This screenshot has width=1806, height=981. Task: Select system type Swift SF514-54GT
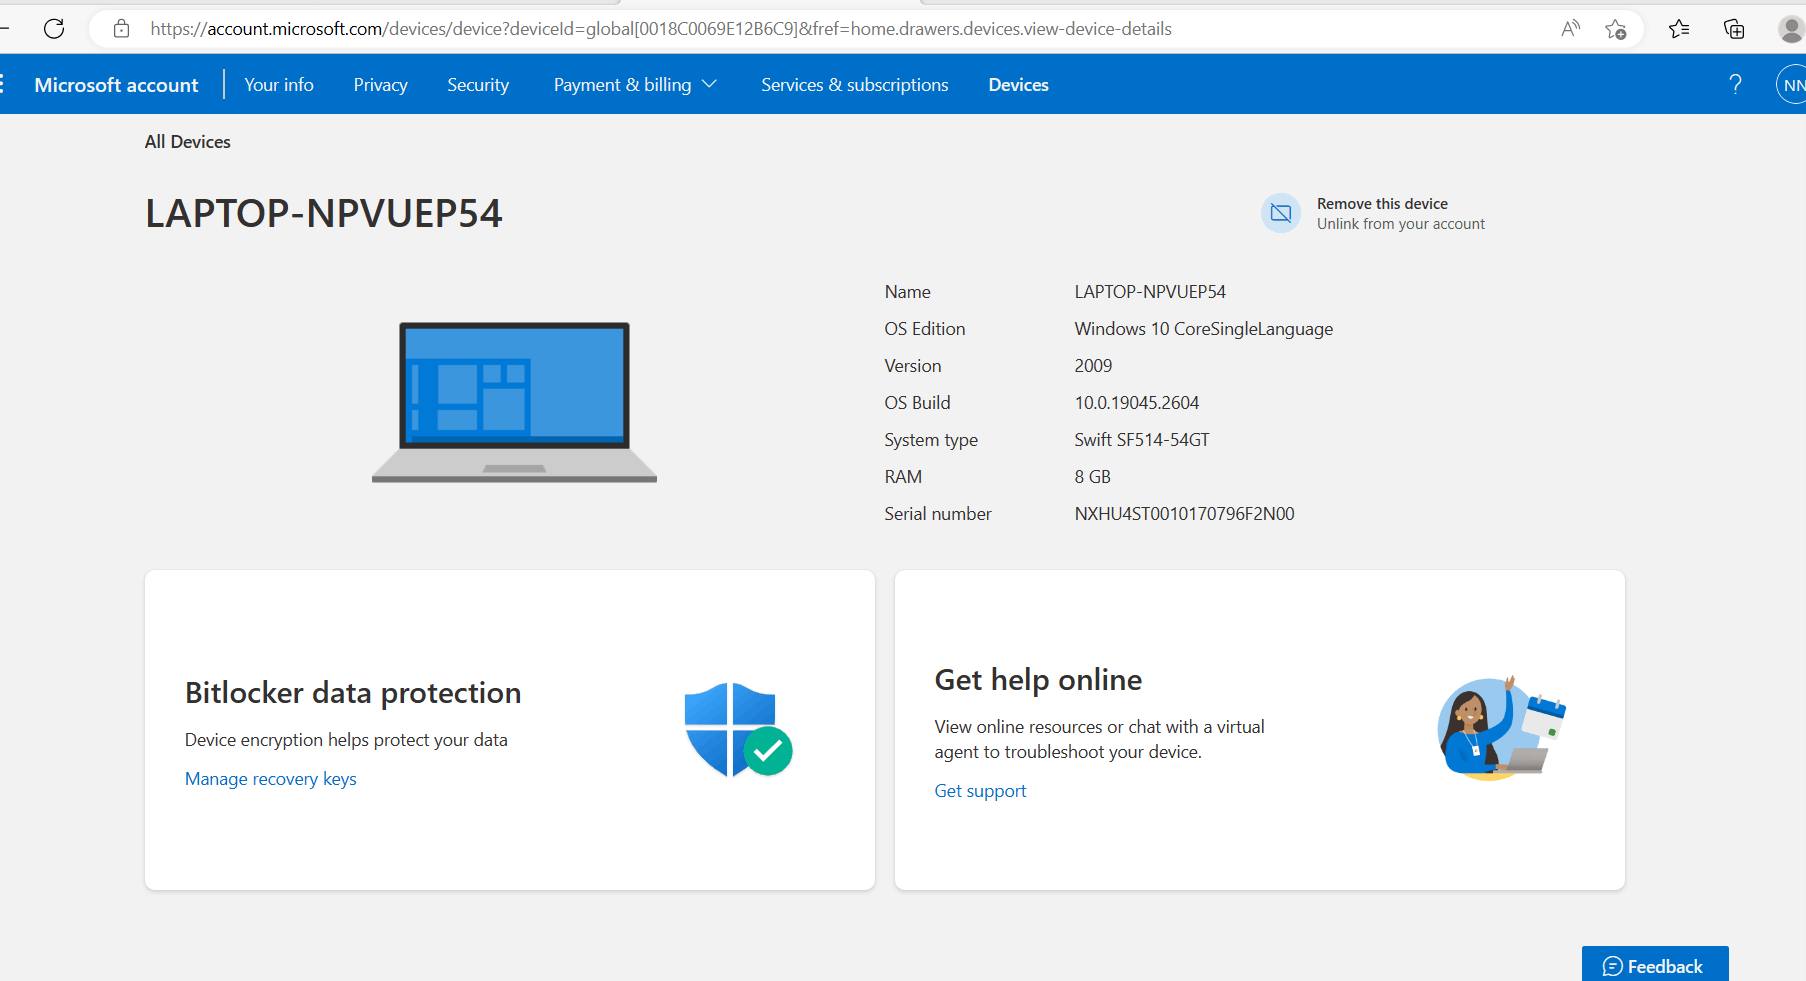[x=1142, y=440]
